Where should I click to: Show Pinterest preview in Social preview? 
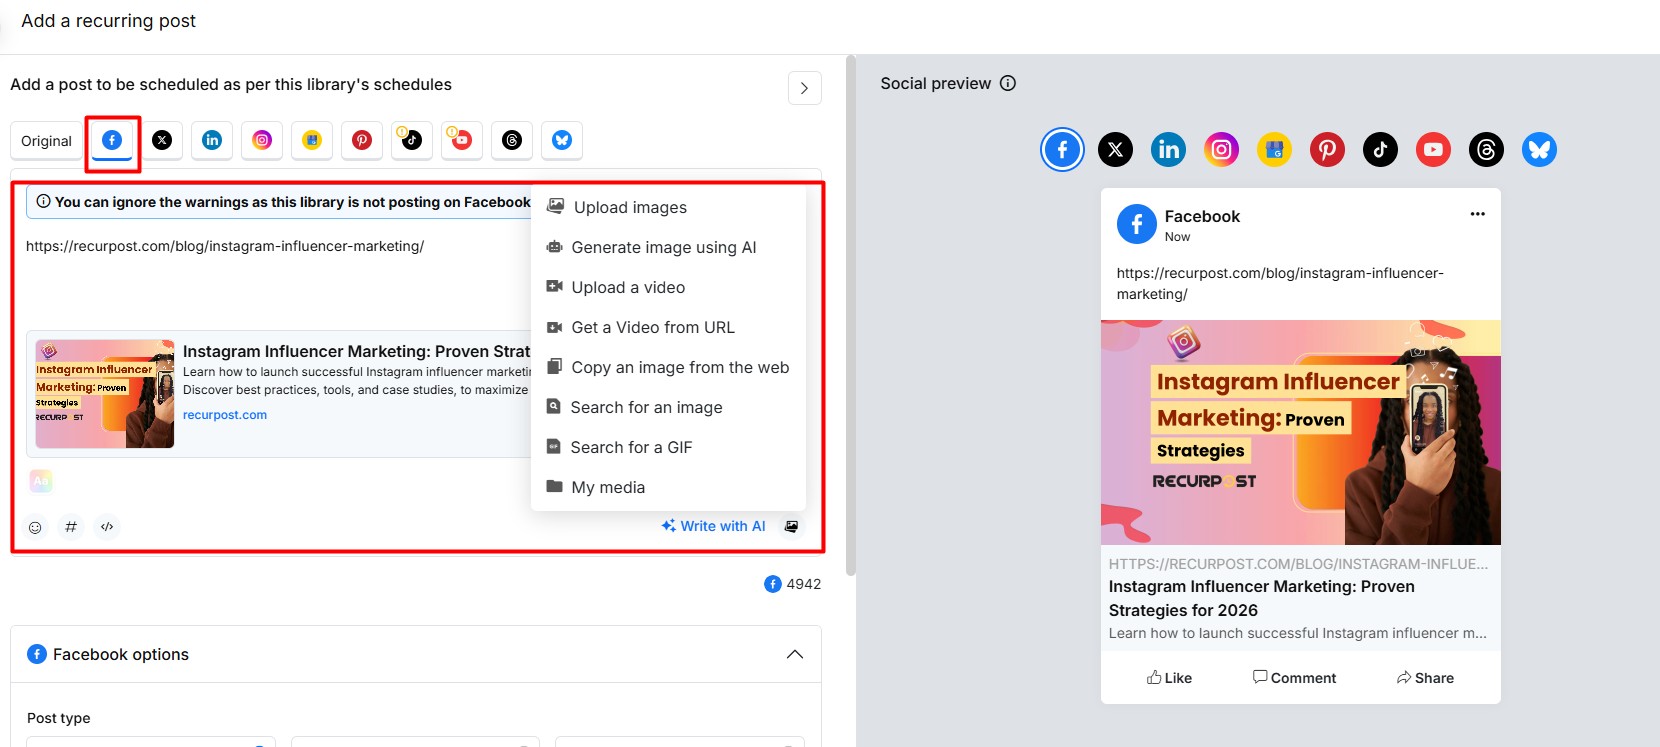1327,150
